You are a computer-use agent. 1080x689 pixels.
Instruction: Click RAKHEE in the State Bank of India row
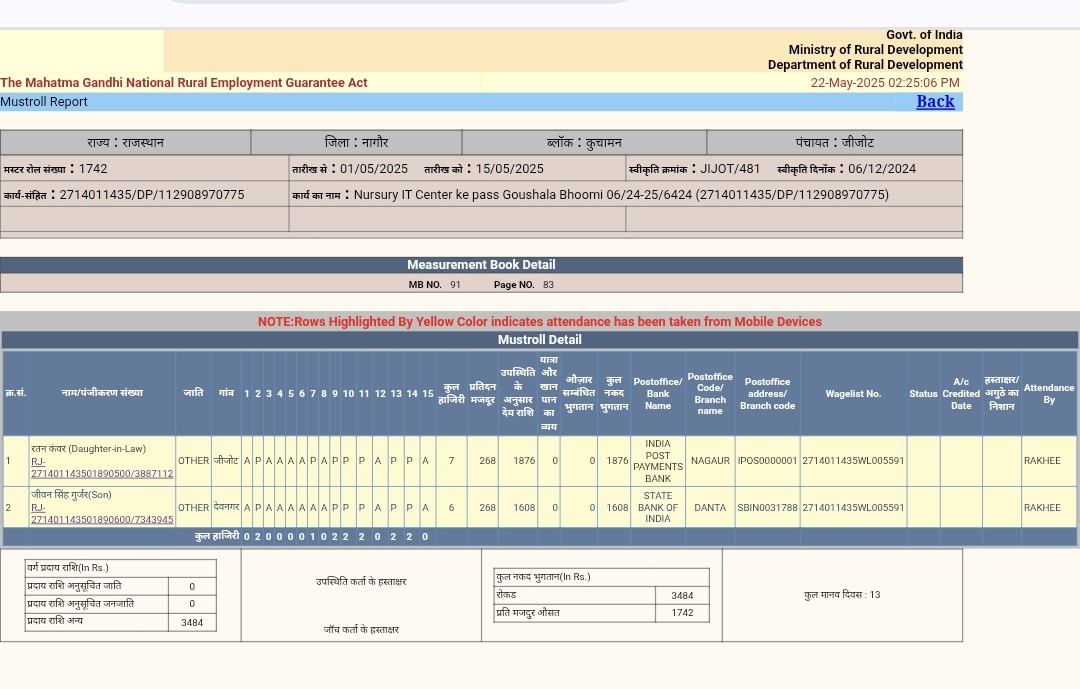1042,508
